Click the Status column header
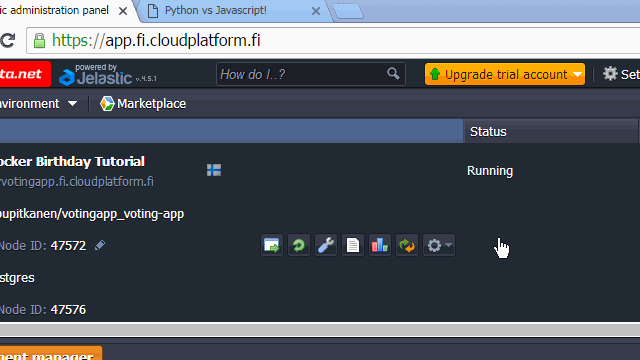The image size is (640, 360). (550, 131)
